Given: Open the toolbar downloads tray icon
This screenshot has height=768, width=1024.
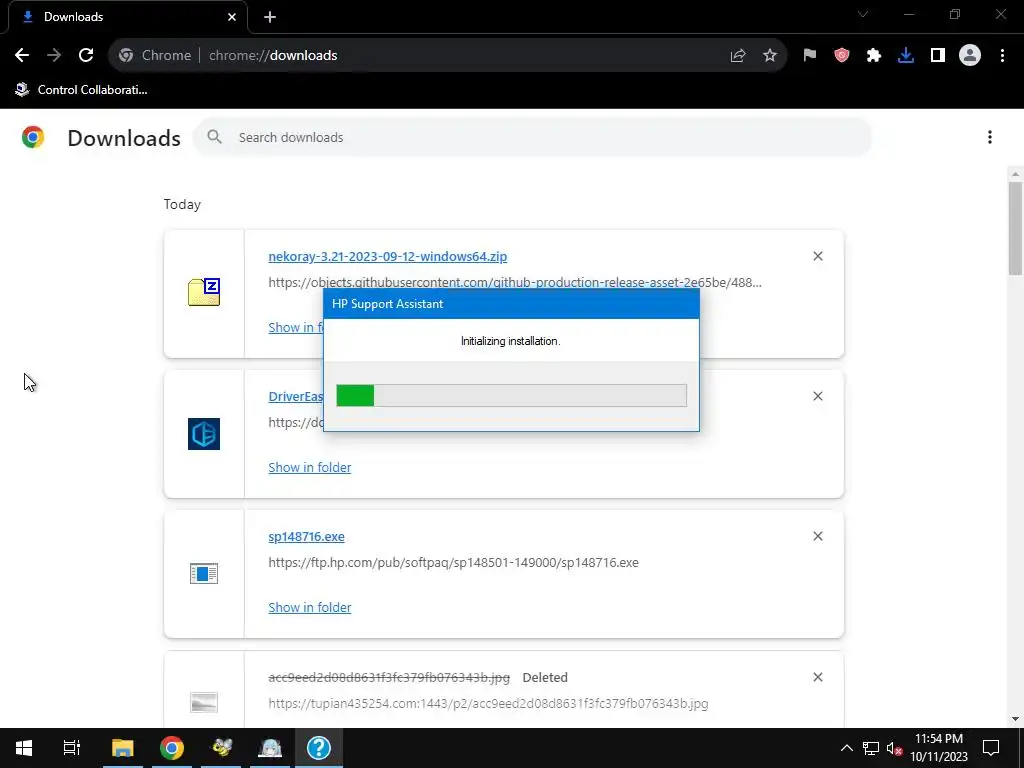Looking at the screenshot, I should coord(906,56).
